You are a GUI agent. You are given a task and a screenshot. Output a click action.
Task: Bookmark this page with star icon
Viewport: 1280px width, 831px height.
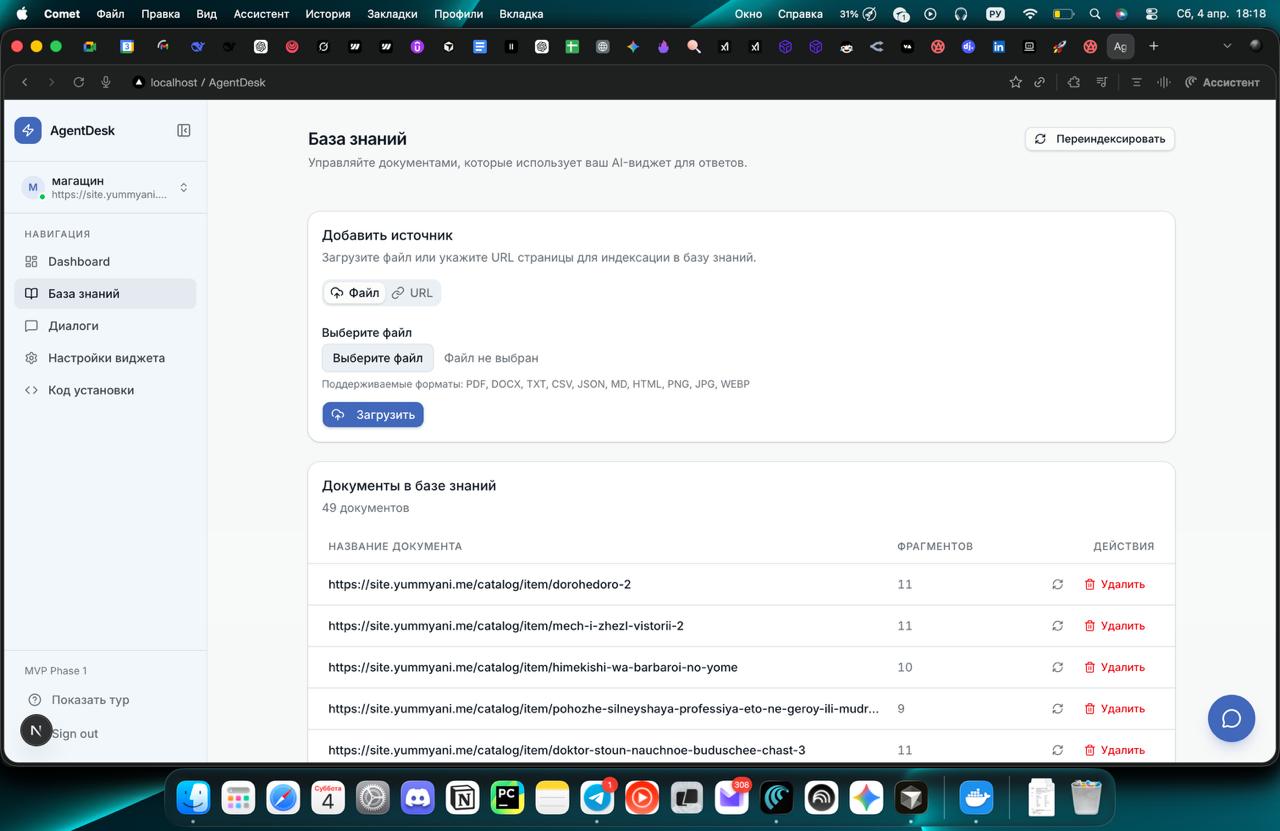coord(1015,82)
